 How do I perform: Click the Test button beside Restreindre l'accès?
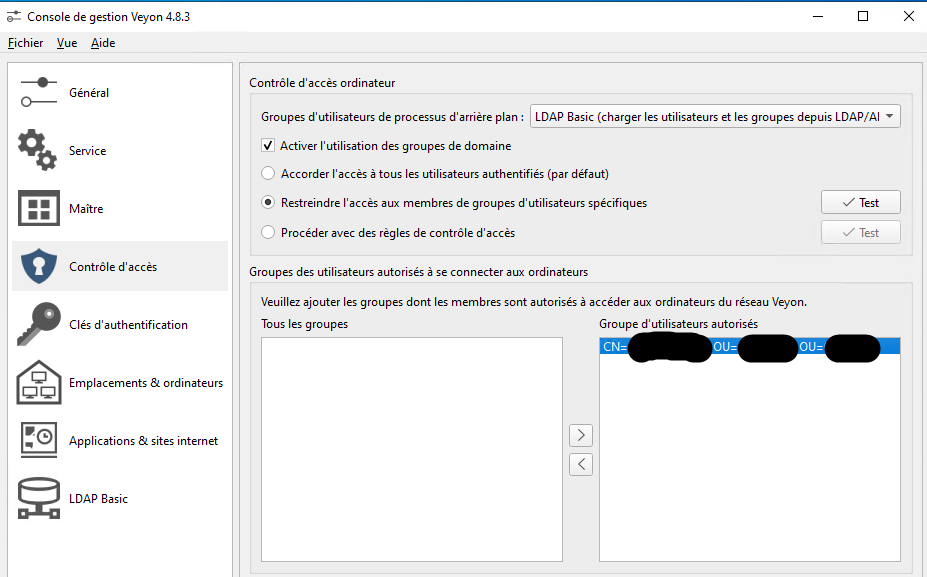pyautogui.click(x=861, y=202)
